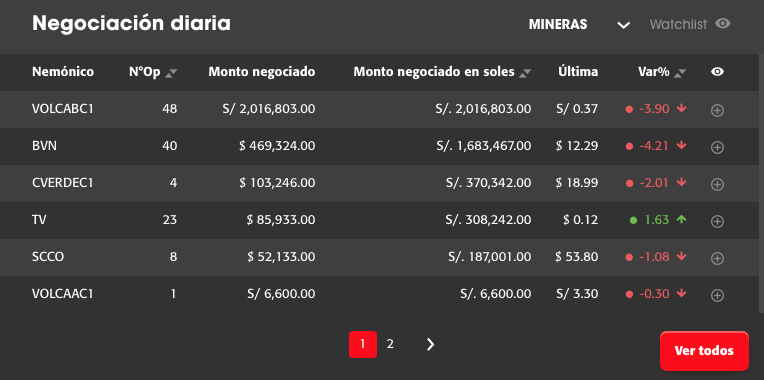This screenshot has height=380, width=764.
Task: Click the eye icon in table header
Action: pyautogui.click(x=717, y=72)
